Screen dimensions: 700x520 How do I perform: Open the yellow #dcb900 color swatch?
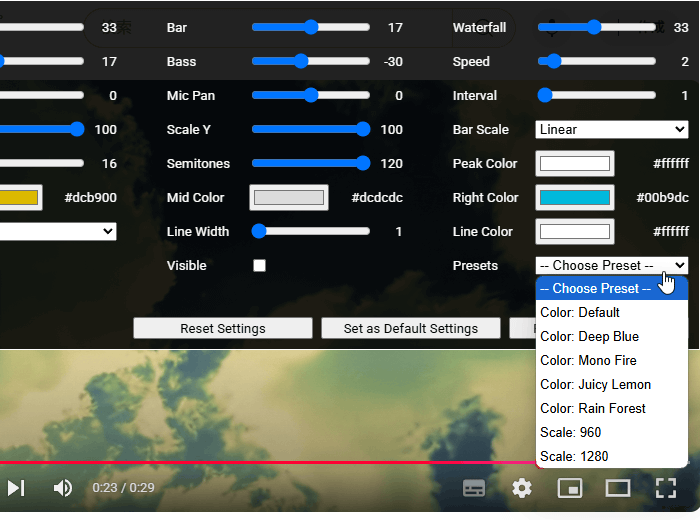click(x=21, y=197)
